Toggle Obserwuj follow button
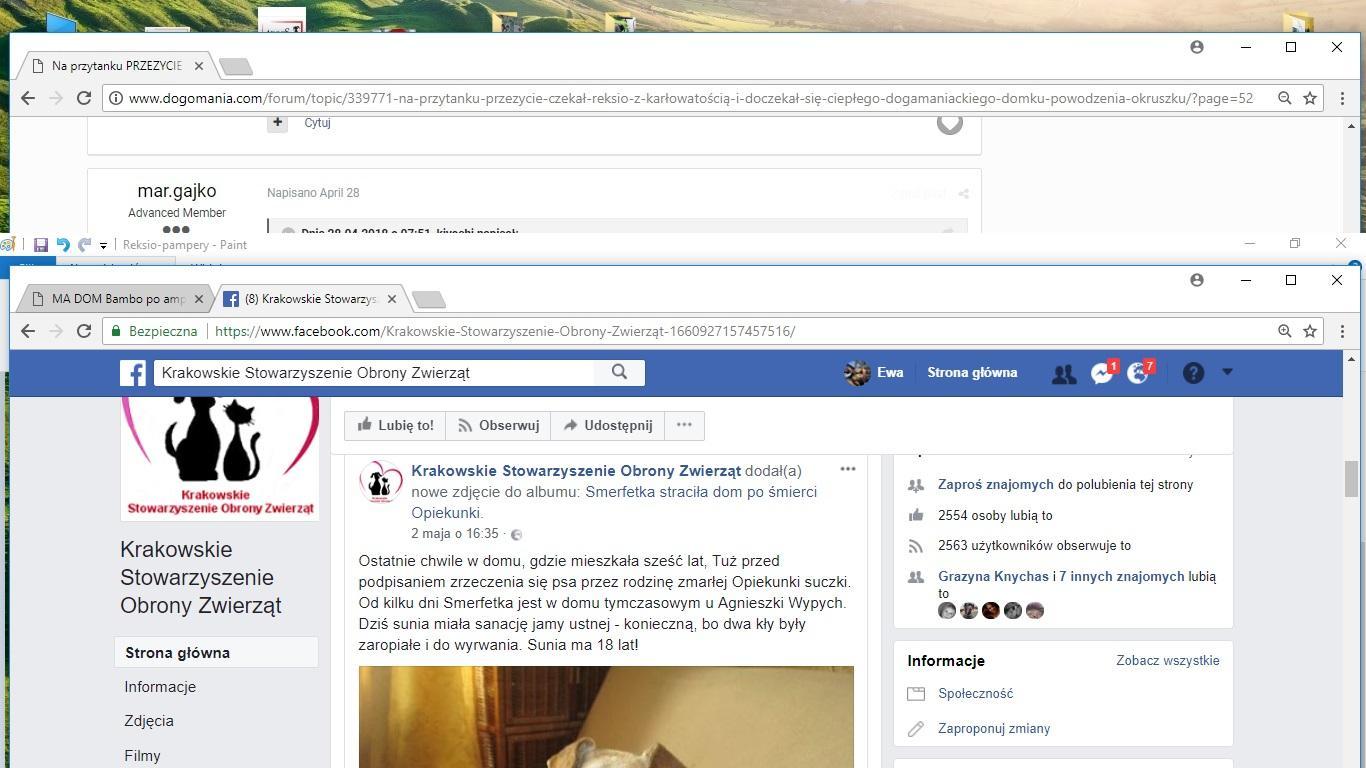 point(498,425)
